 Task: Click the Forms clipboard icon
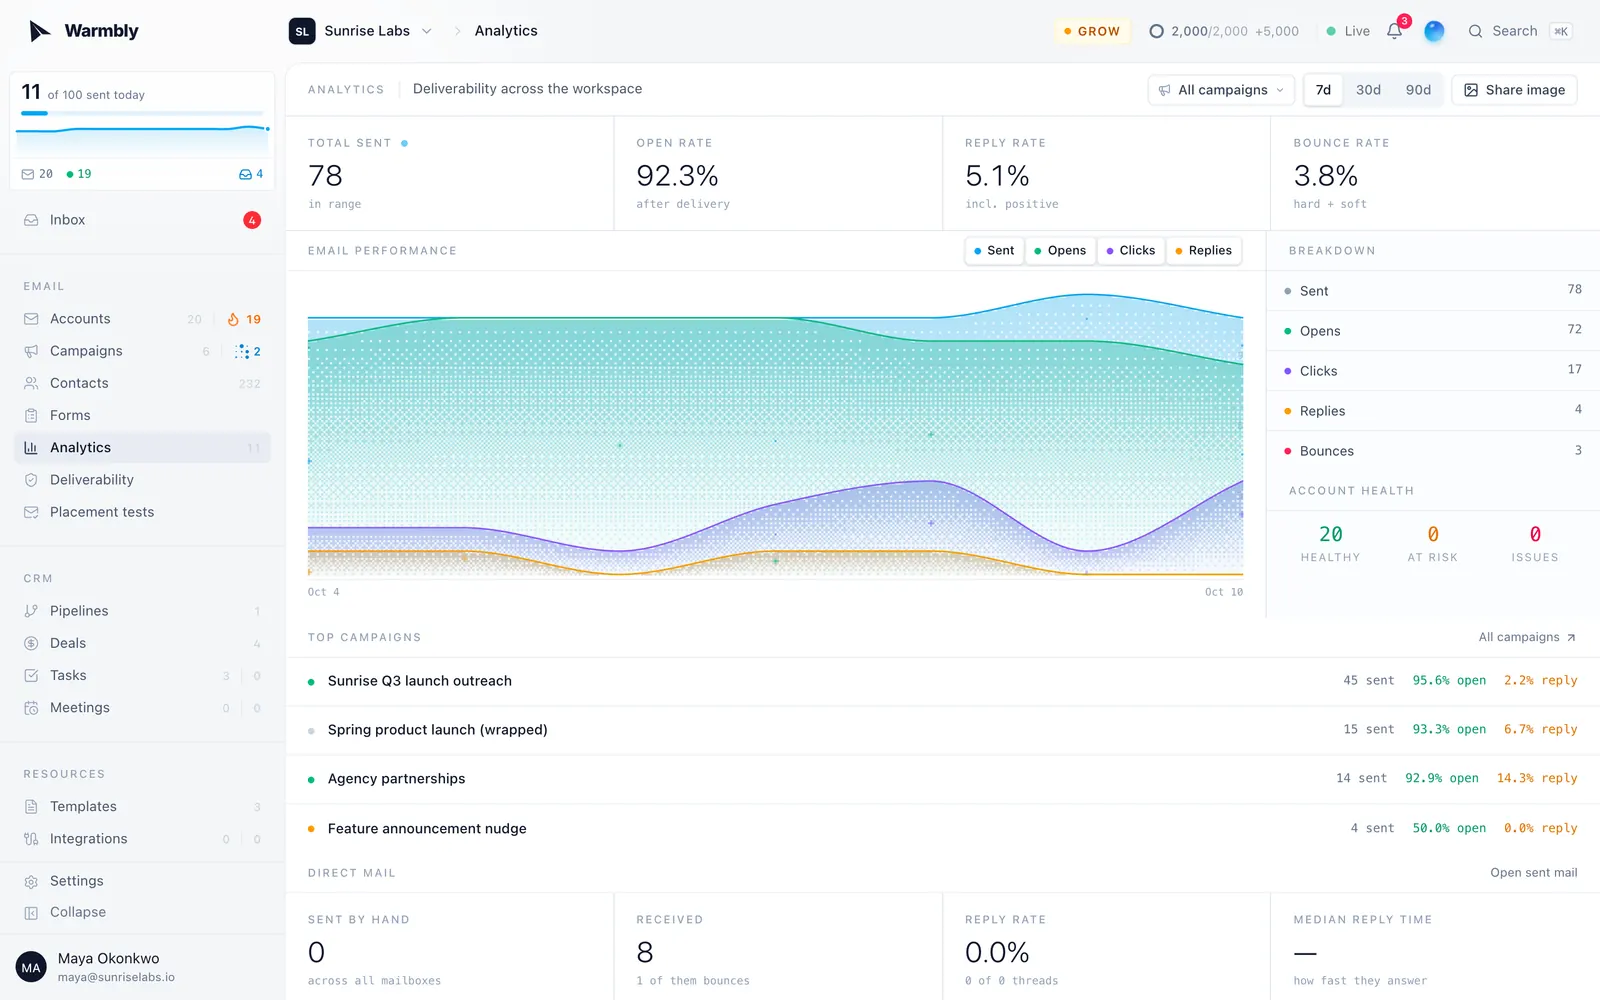pyautogui.click(x=31, y=415)
